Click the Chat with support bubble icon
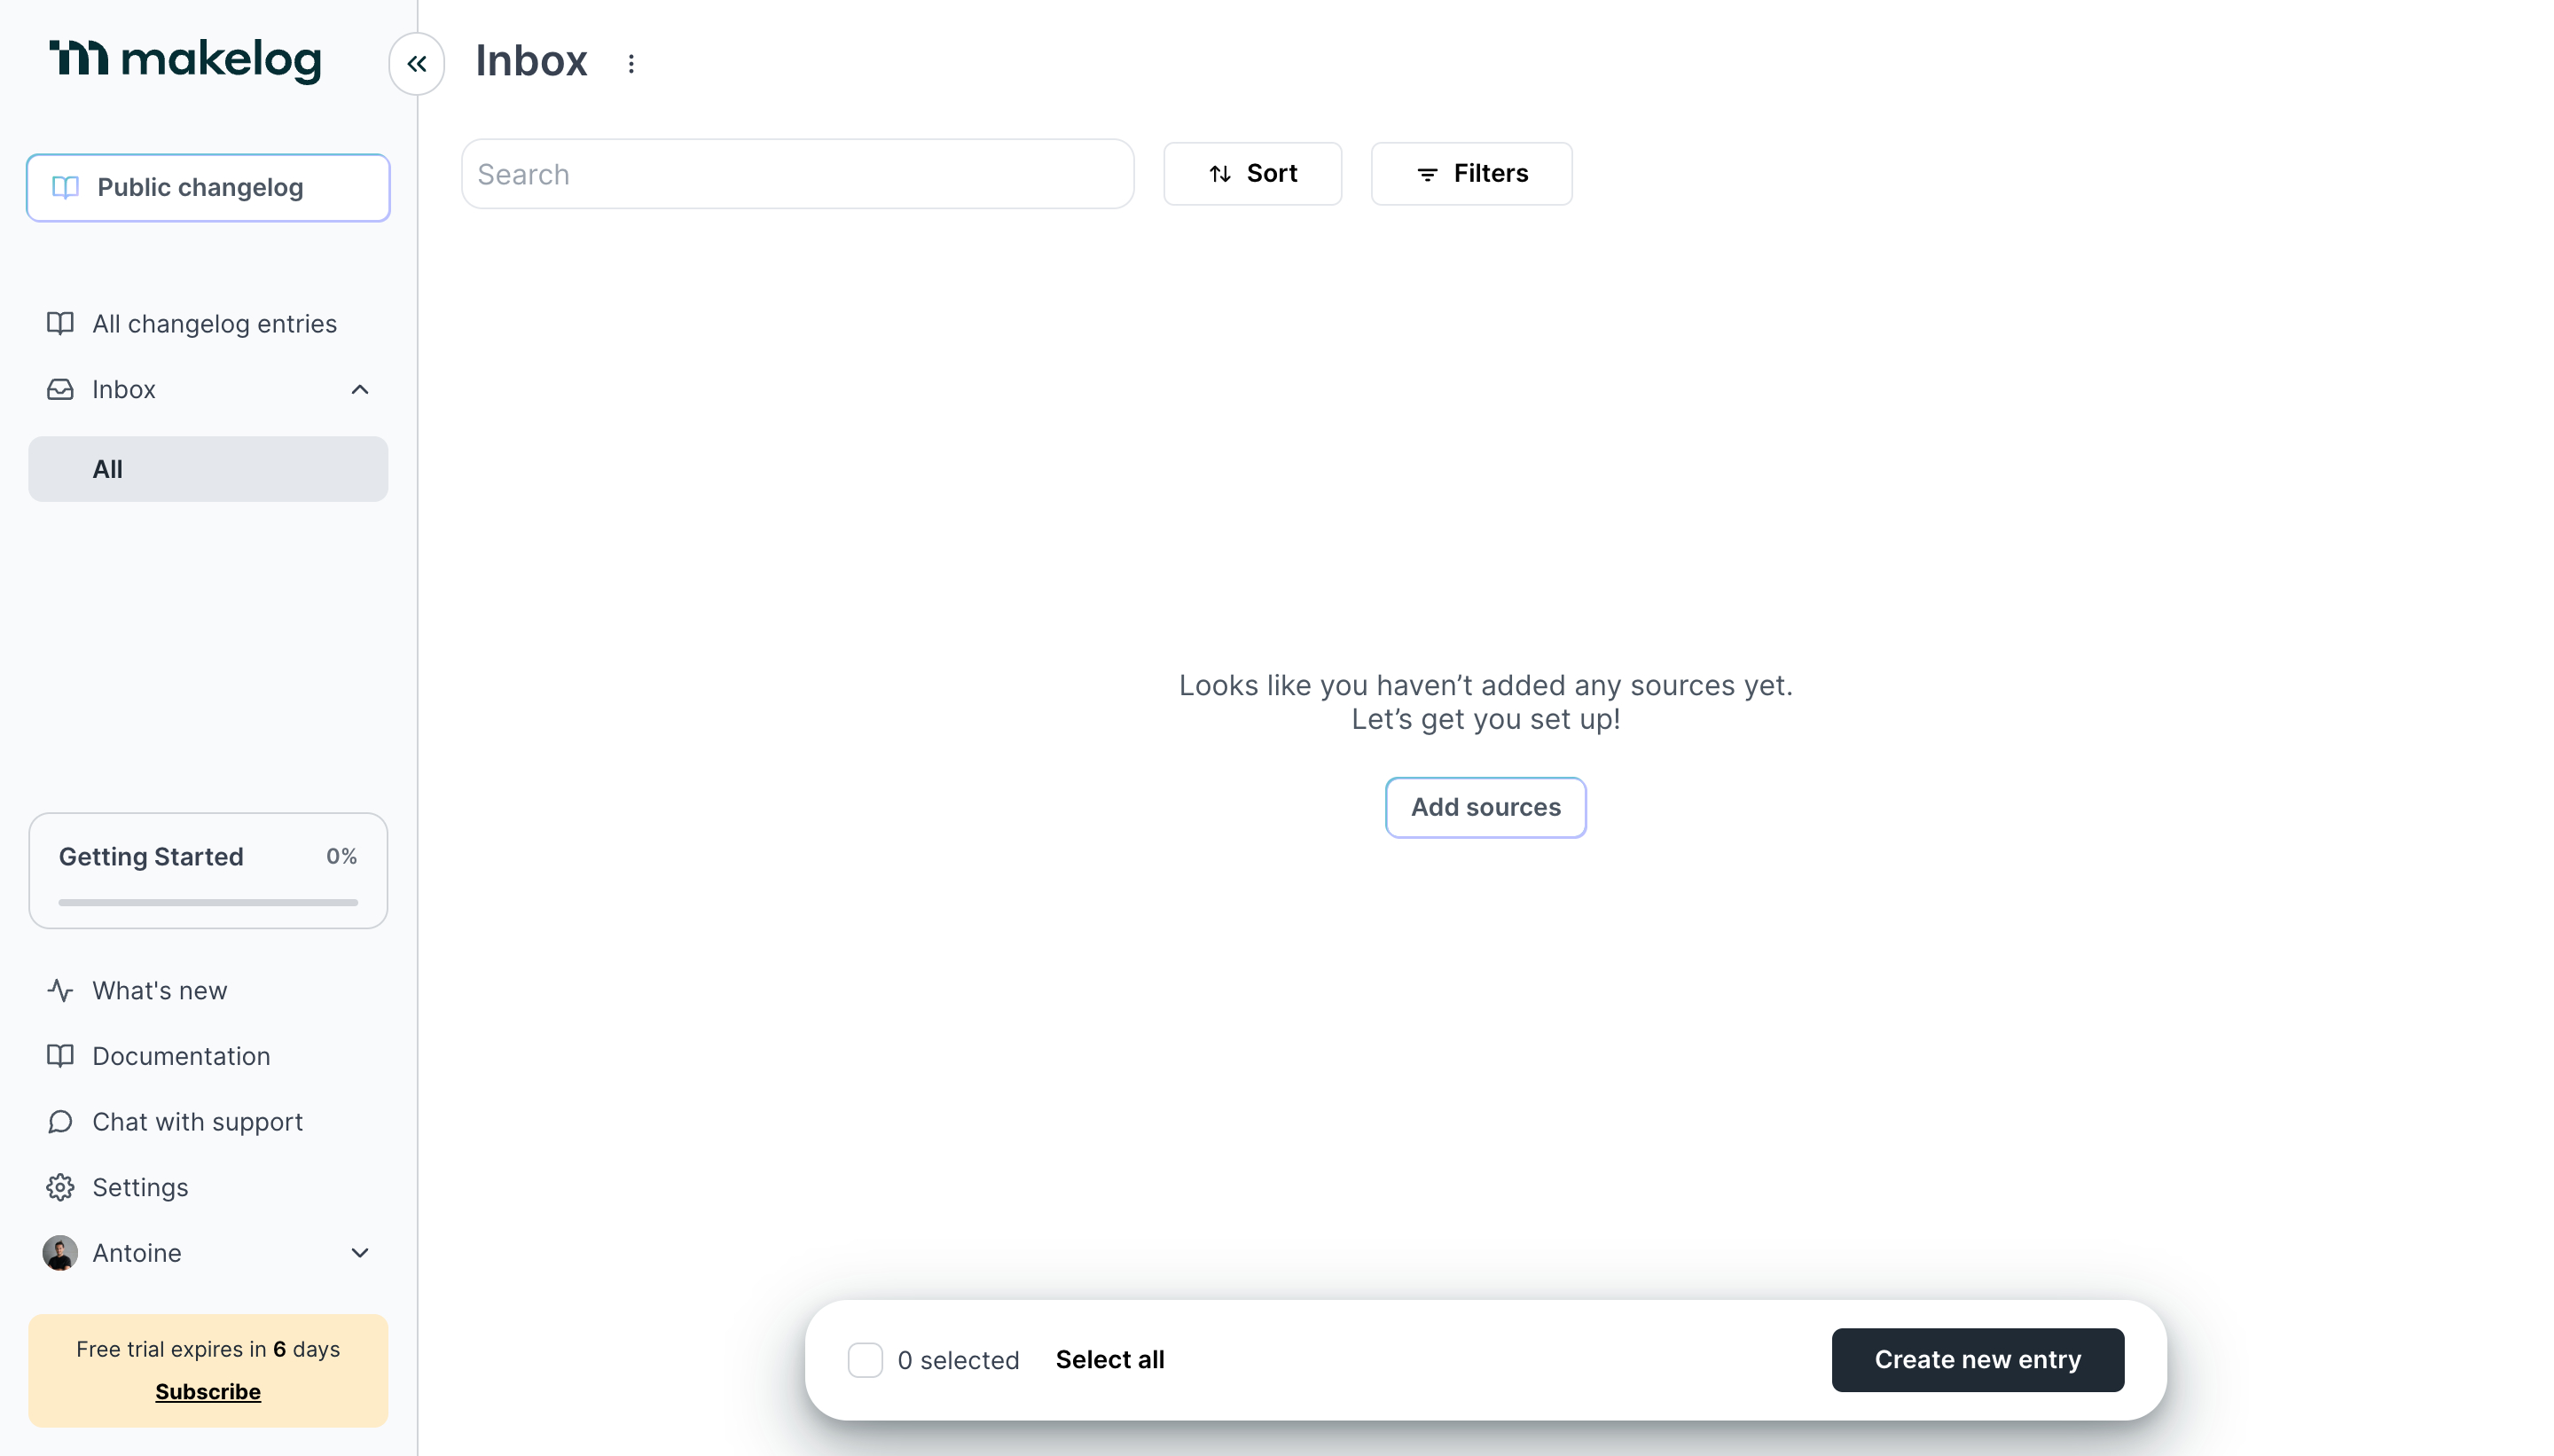The width and height of the screenshot is (2554, 1456). pos(60,1121)
